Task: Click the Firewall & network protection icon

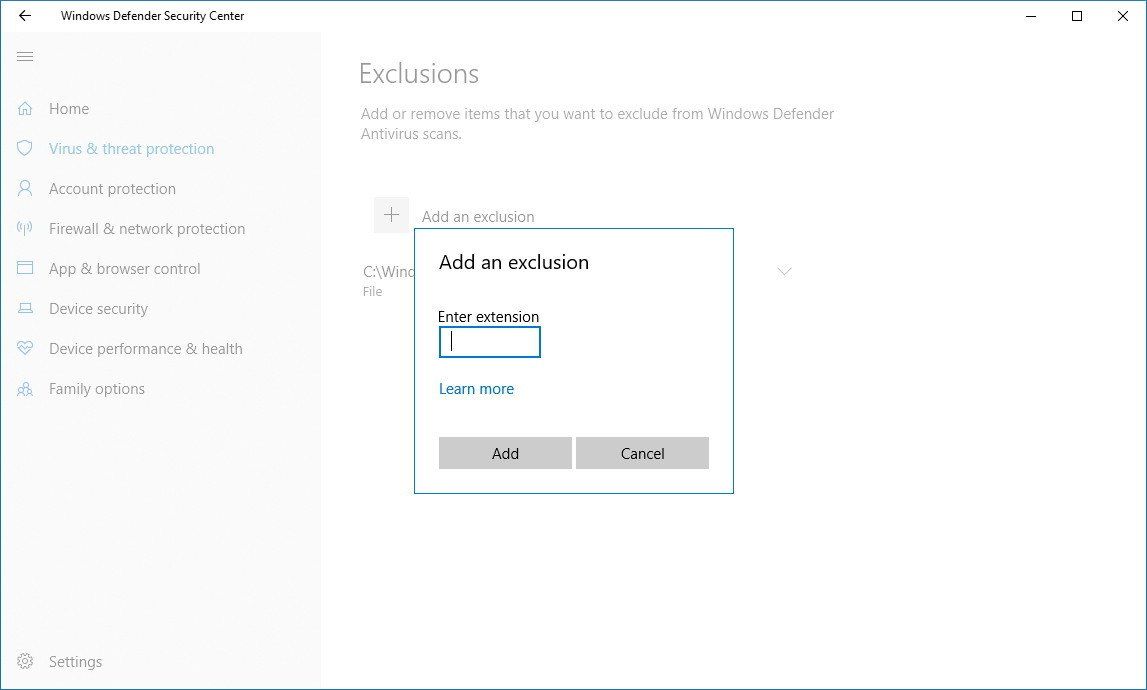Action: (x=24, y=228)
